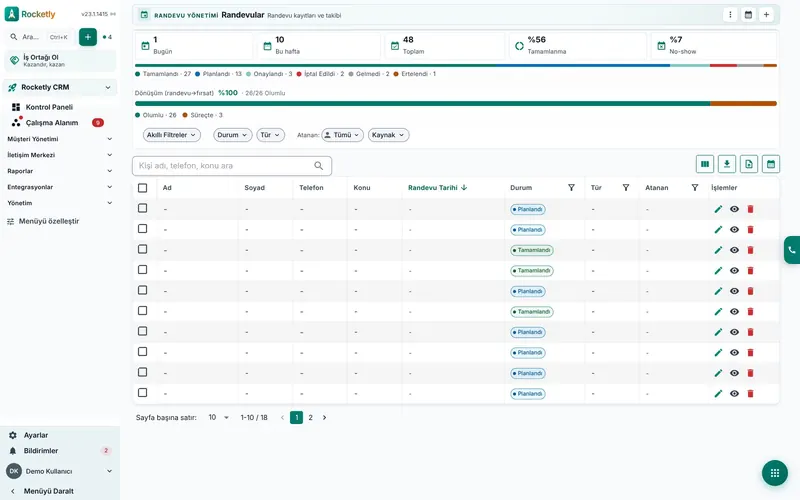Viewport: 800px width, 500px height.
Task: Click İş Ortağı Ol banner
Action: pos(60,61)
